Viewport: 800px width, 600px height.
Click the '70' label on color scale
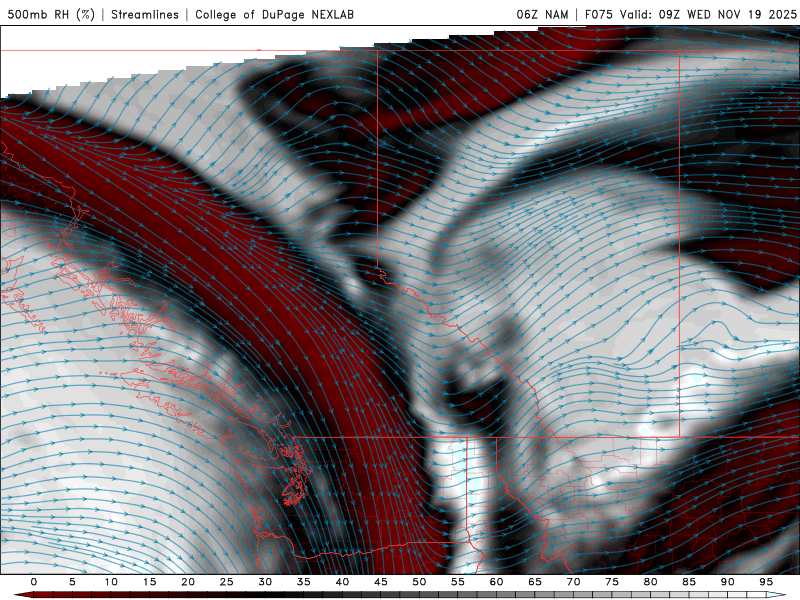click(x=573, y=582)
